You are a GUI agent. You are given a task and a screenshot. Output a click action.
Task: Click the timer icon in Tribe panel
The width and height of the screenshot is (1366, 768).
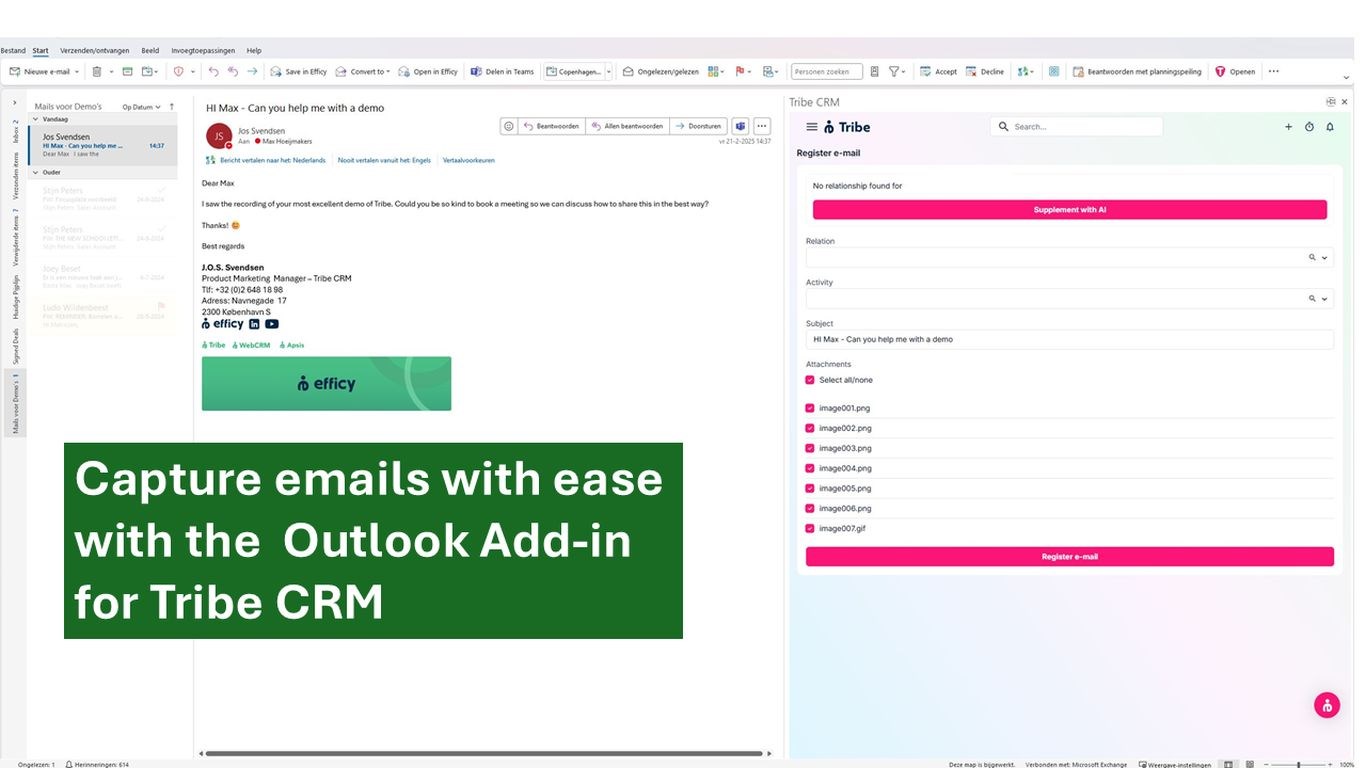(x=1309, y=127)
